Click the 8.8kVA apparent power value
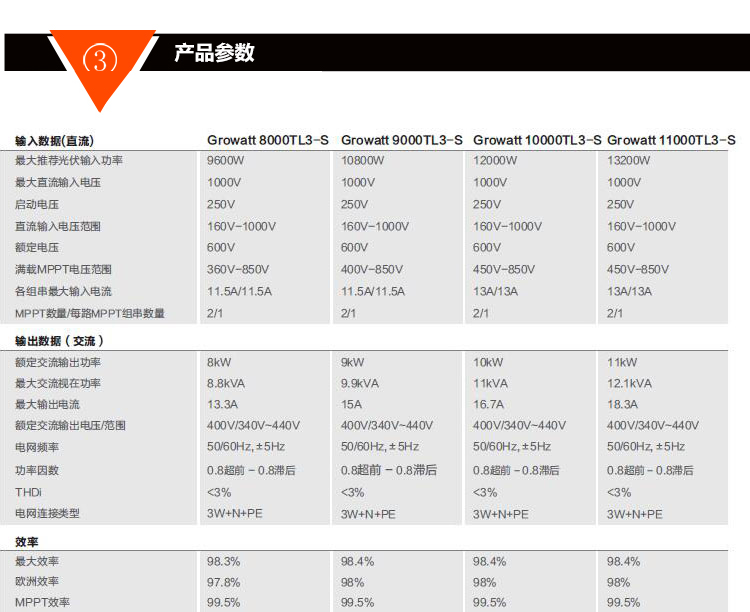This screenshot has height=612, width=750. 226,383
